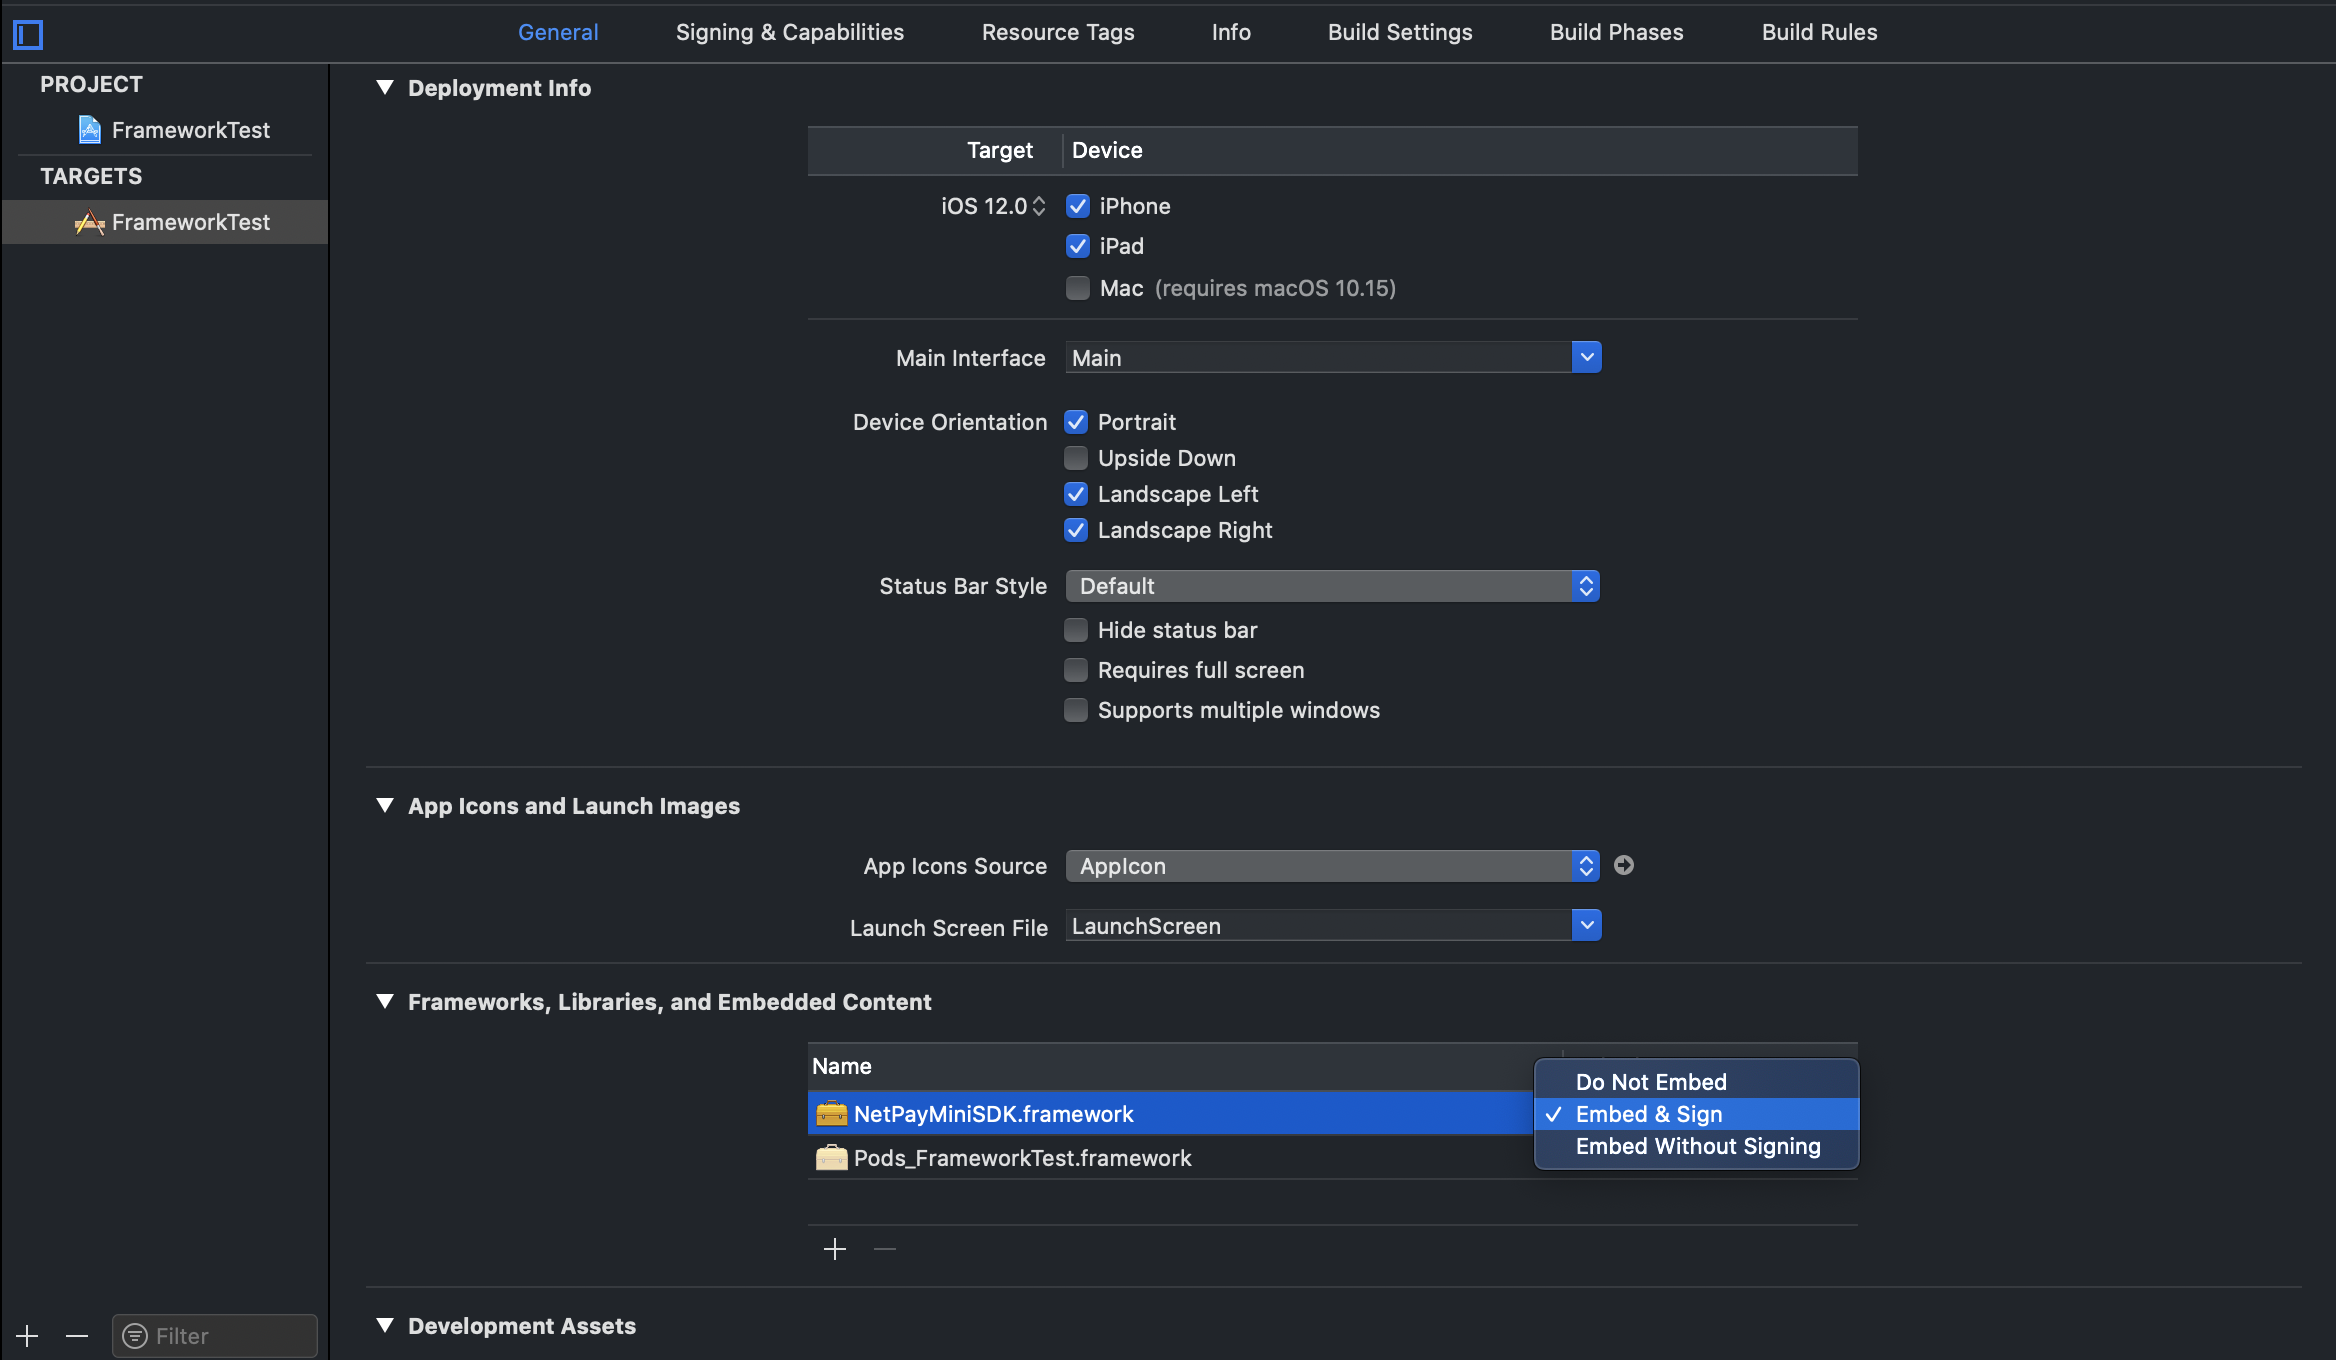This screenshot has height=1360, width=2336.
Task: Choose Do Not Embed from the menu
Action: point(1651,1082)
